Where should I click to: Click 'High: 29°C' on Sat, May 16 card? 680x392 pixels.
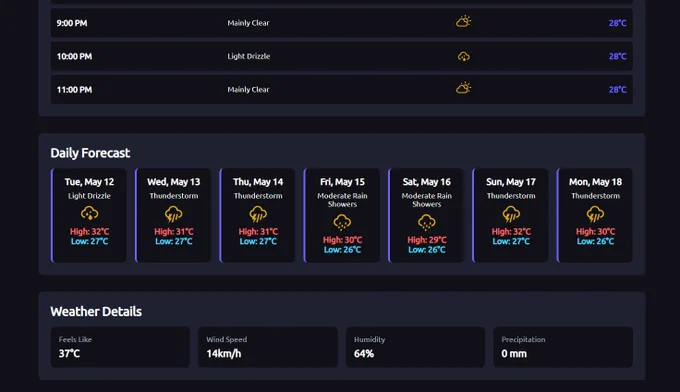[427, 240]
